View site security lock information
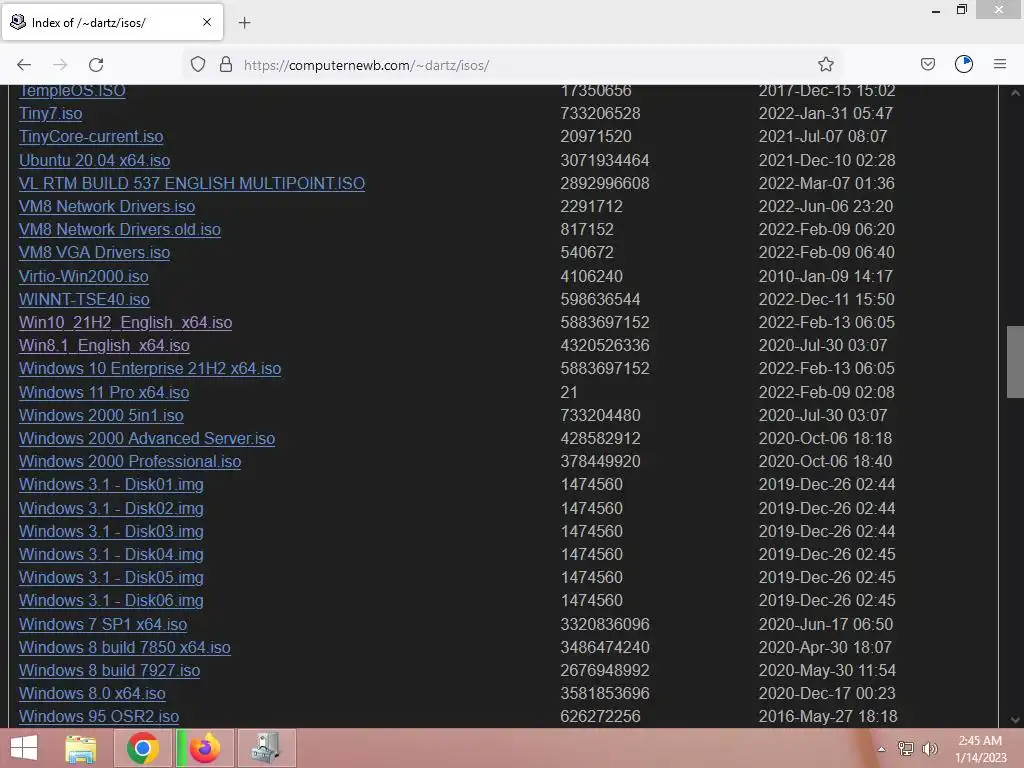Image resolution: width=1024 pixels, height=768 pixels. click(226, 64)
